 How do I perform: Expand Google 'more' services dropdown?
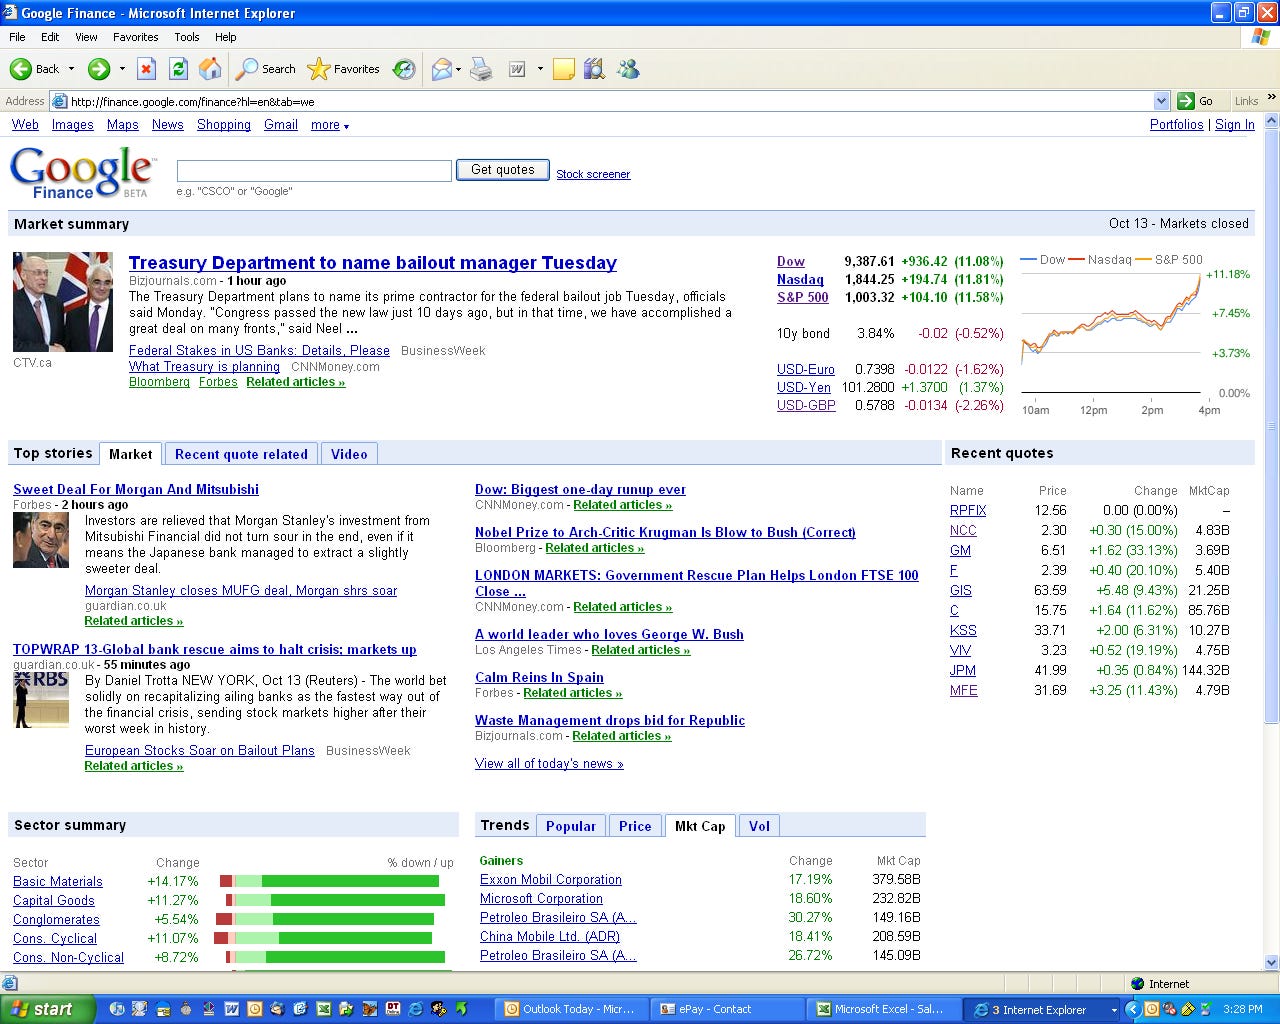point(330,125)
